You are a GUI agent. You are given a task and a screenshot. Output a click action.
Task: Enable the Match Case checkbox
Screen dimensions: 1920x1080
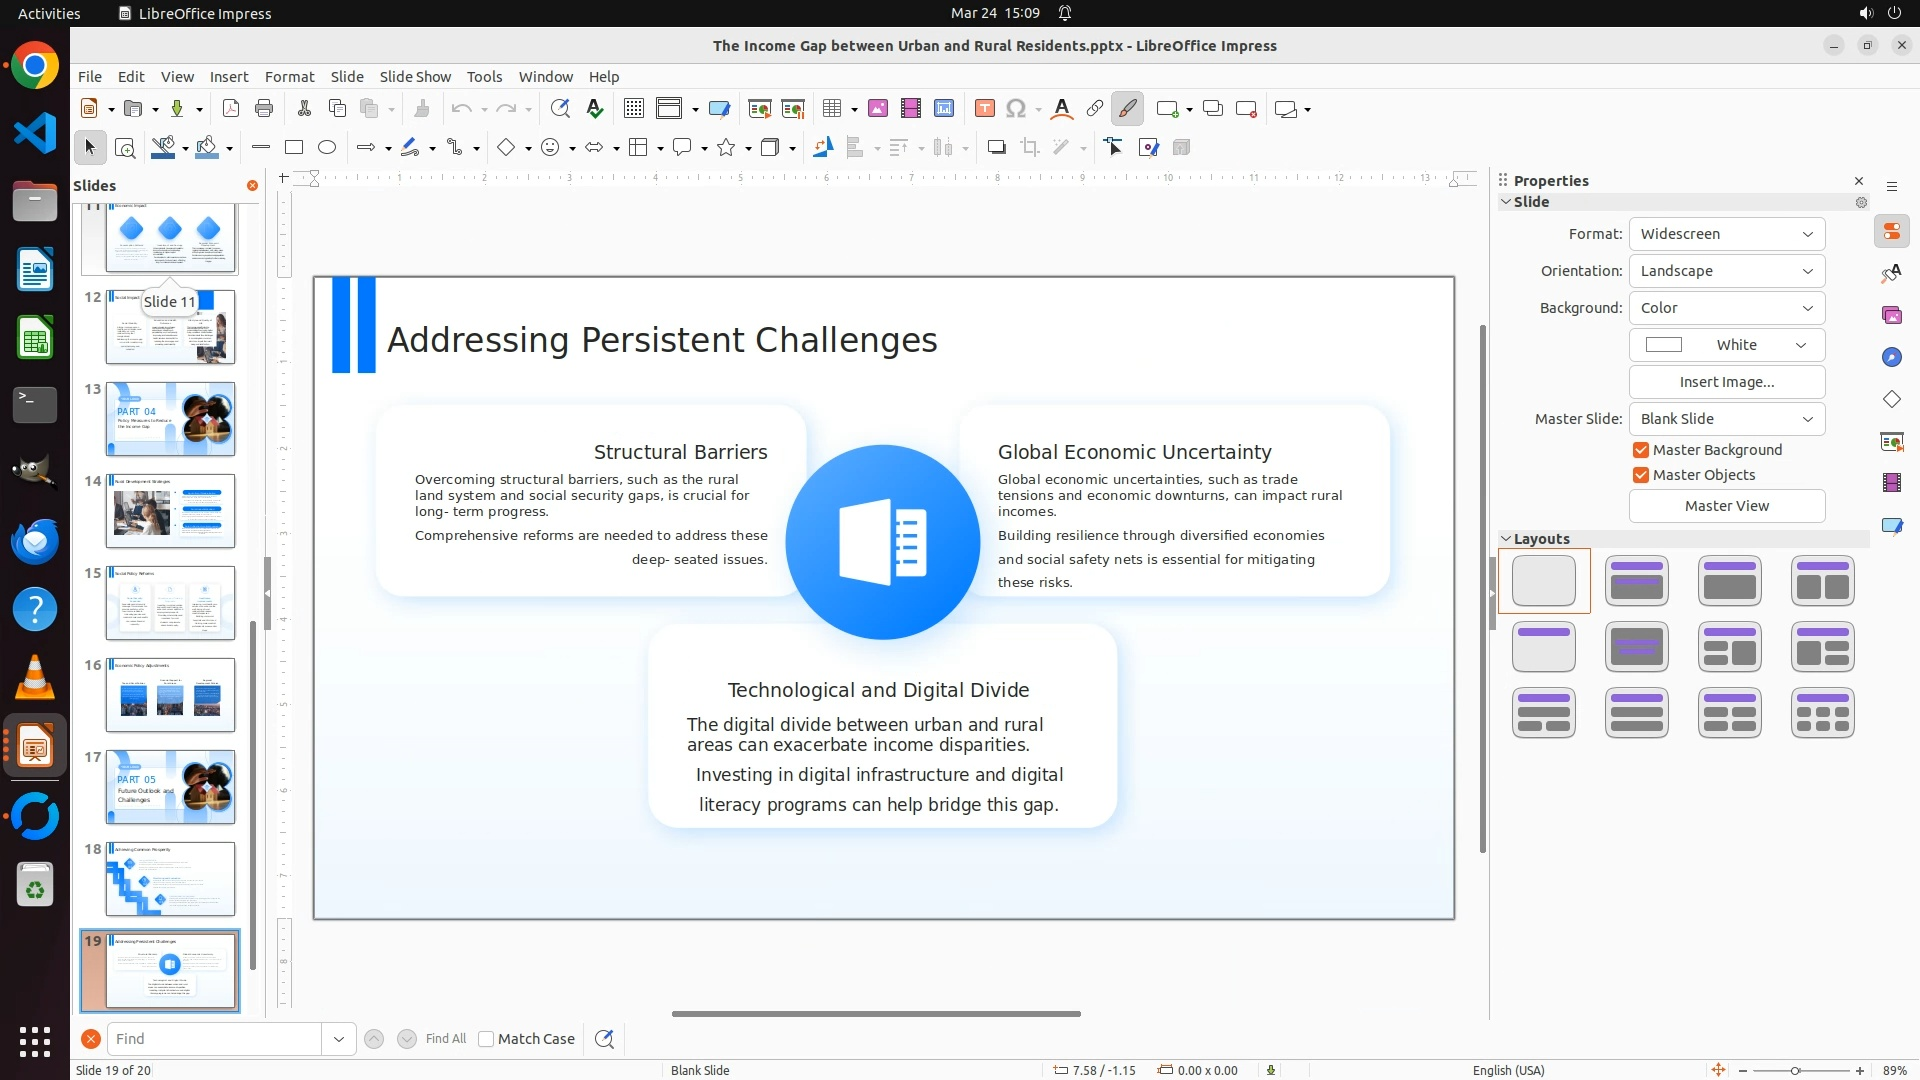487,1039
